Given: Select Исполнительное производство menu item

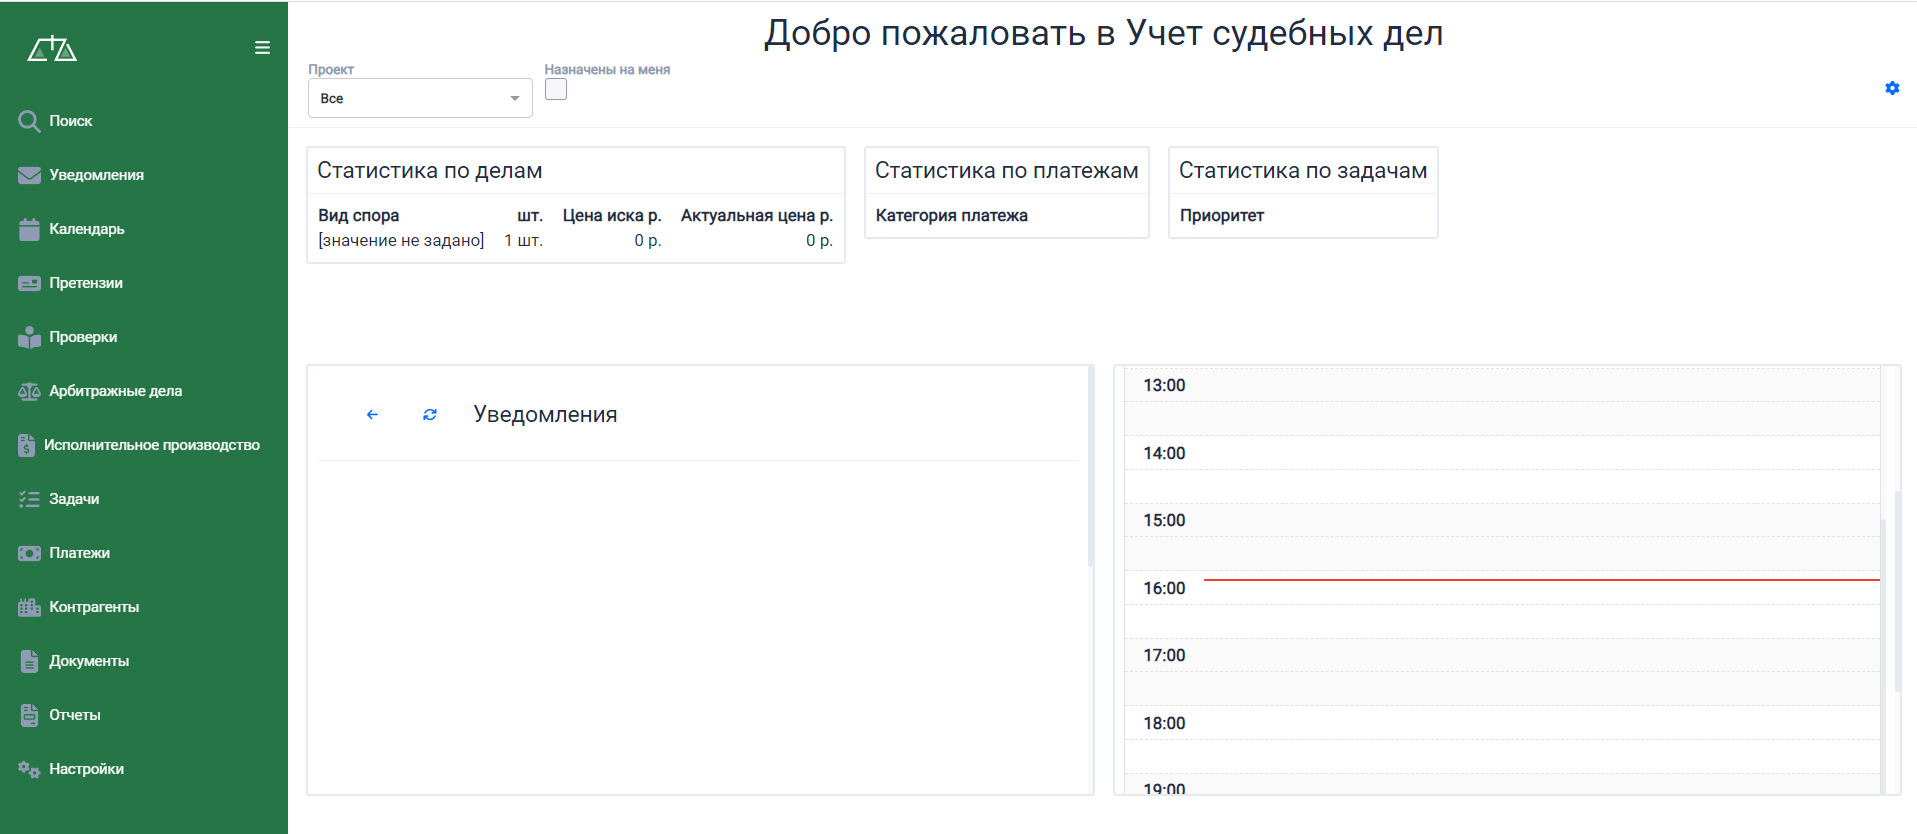Looking at the screenshot, I should (x=151, y=445).
